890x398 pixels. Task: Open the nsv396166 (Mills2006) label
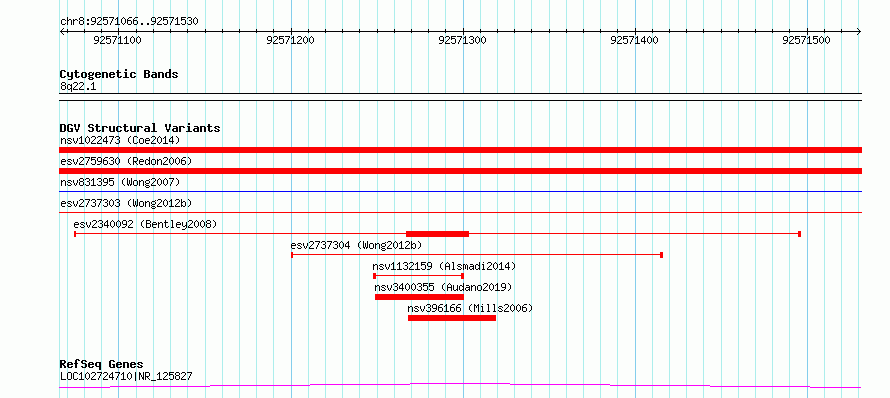471,308
